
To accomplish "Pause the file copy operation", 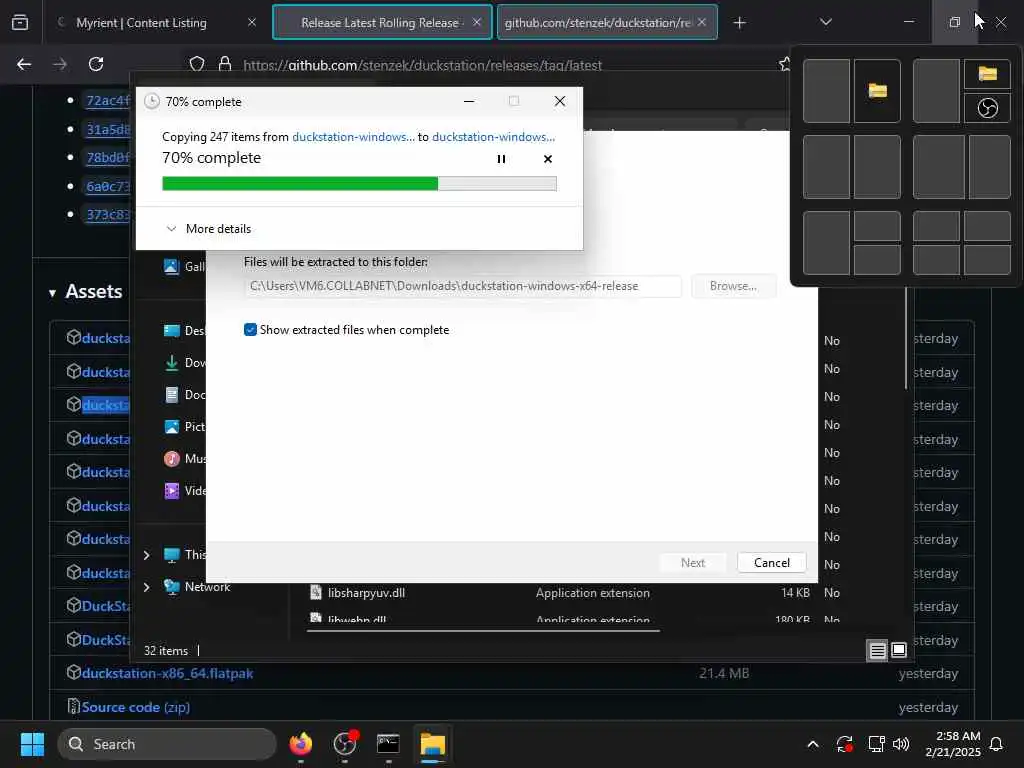I will [501, 159].
